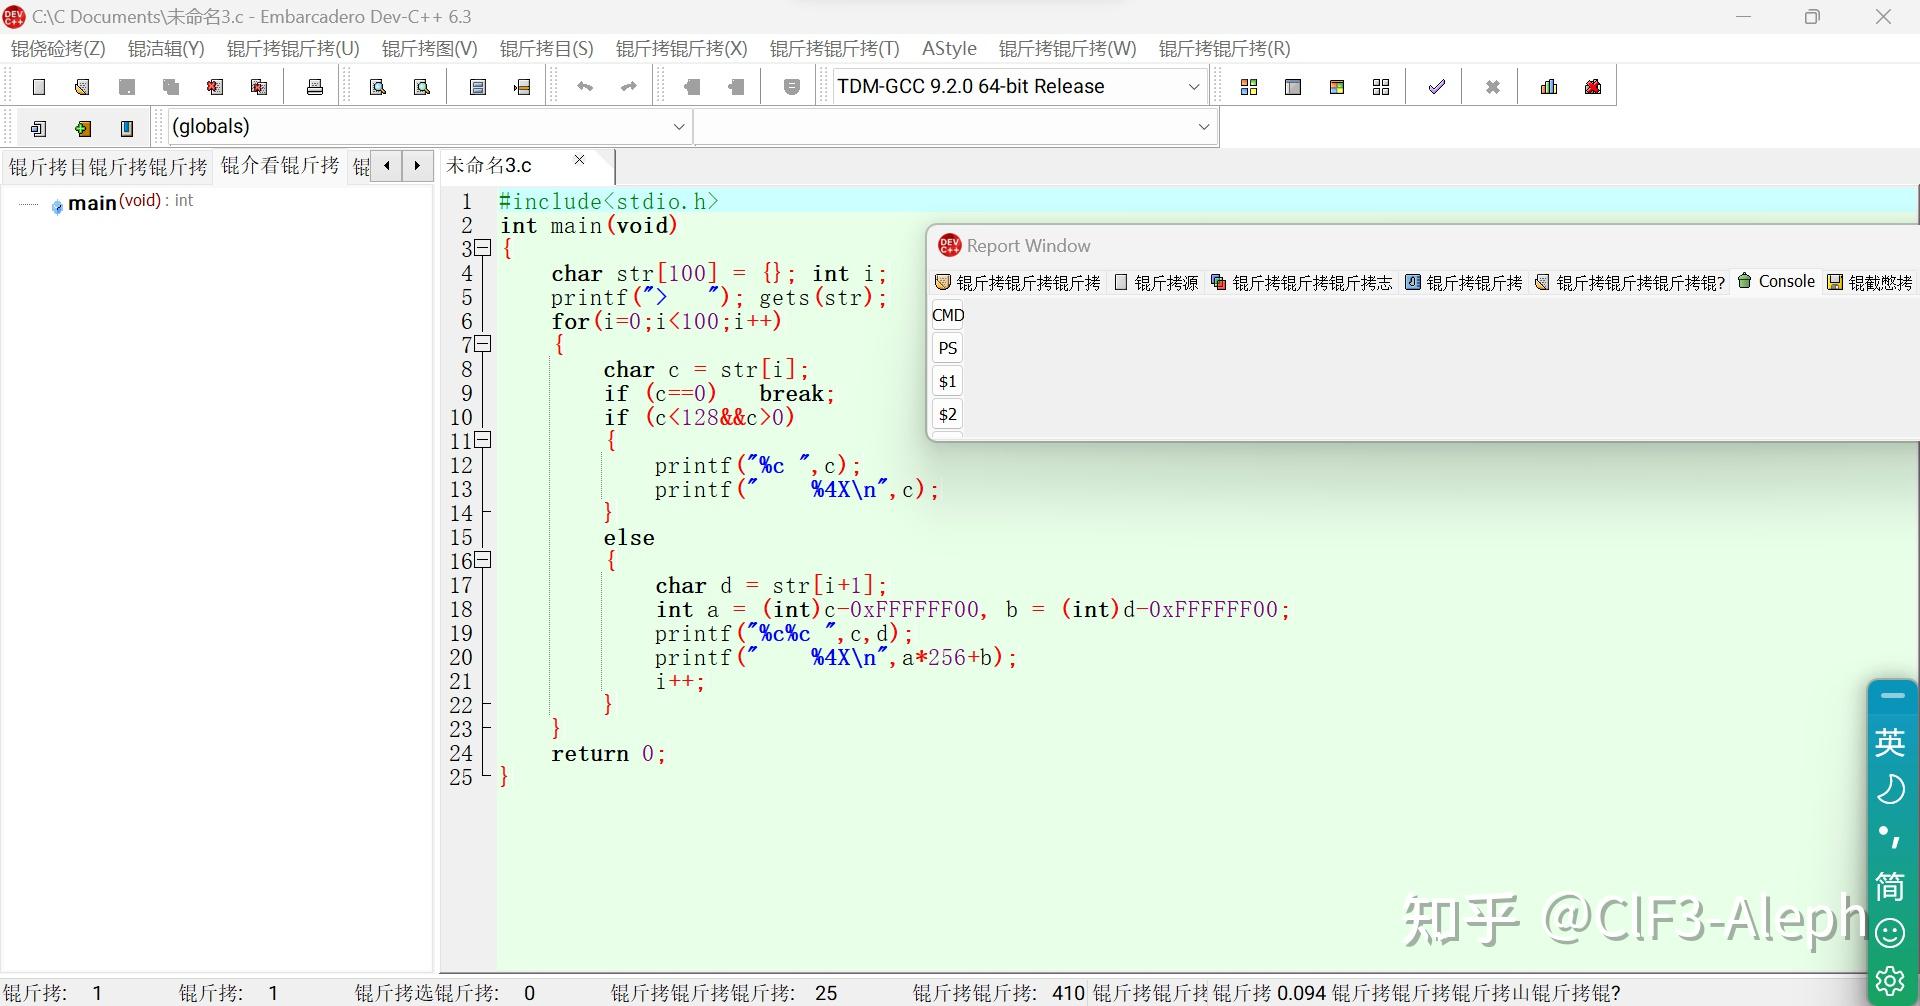Screen dimensions: 1920x1006
Task: Open the menu ending with (V)
Action: [x=430, y=49]
